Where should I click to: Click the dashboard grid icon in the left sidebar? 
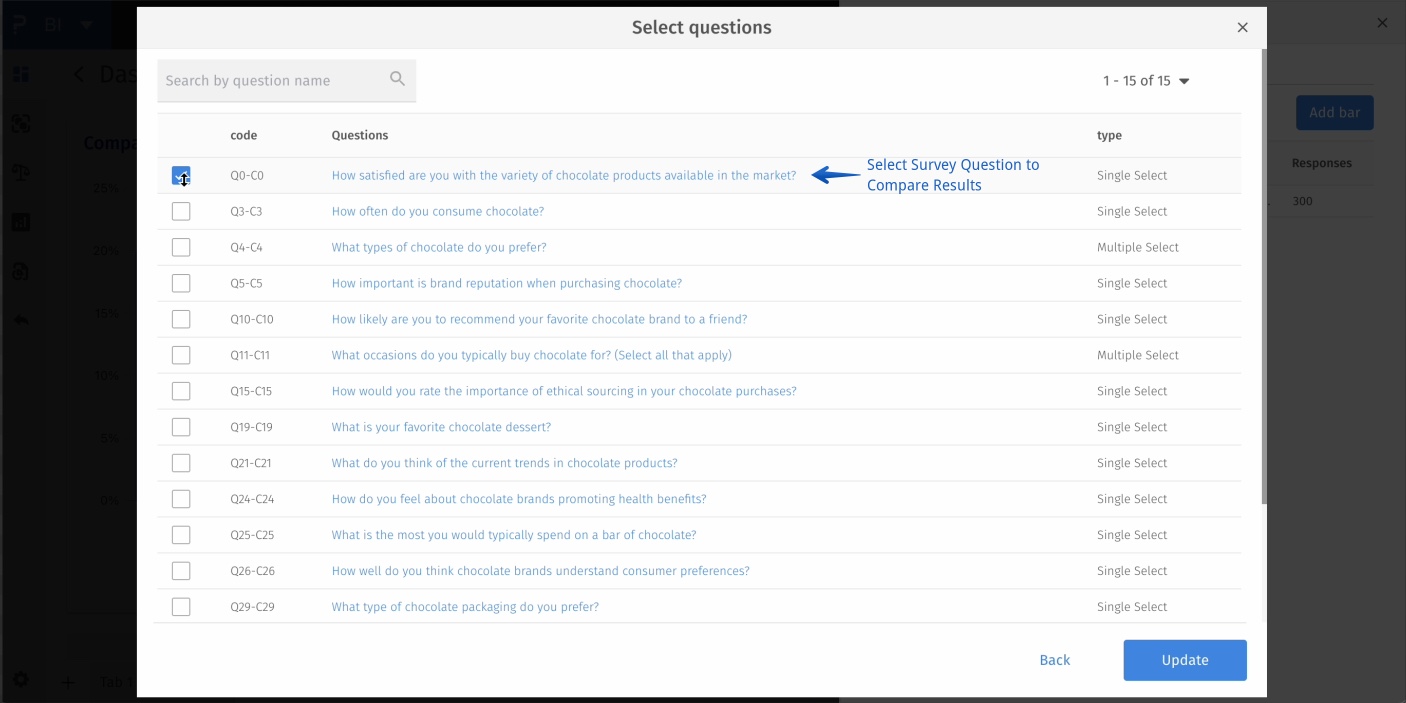tap(21, 73)
